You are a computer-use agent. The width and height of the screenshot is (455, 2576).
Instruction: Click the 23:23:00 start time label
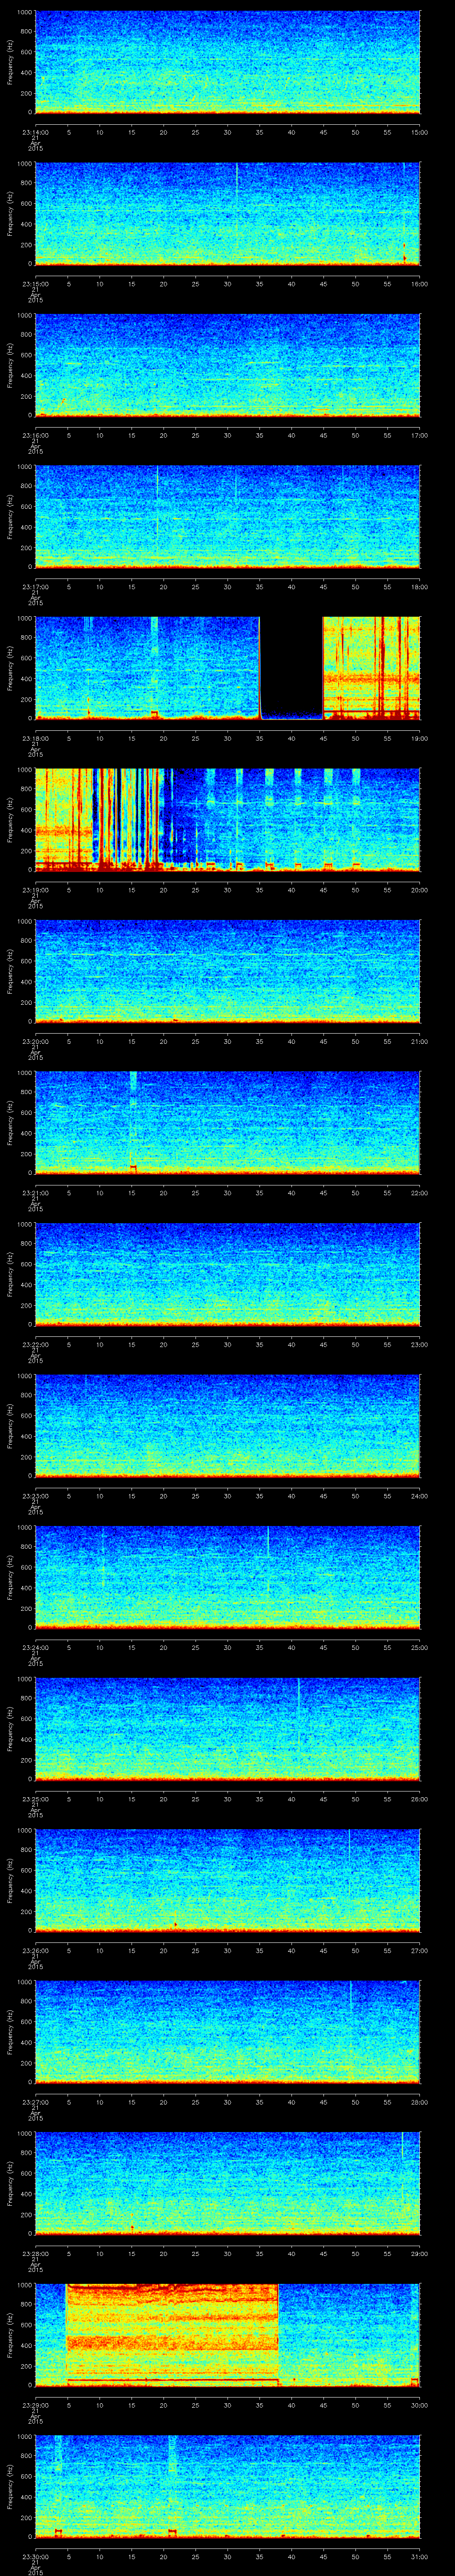(x=35, y=1495)
